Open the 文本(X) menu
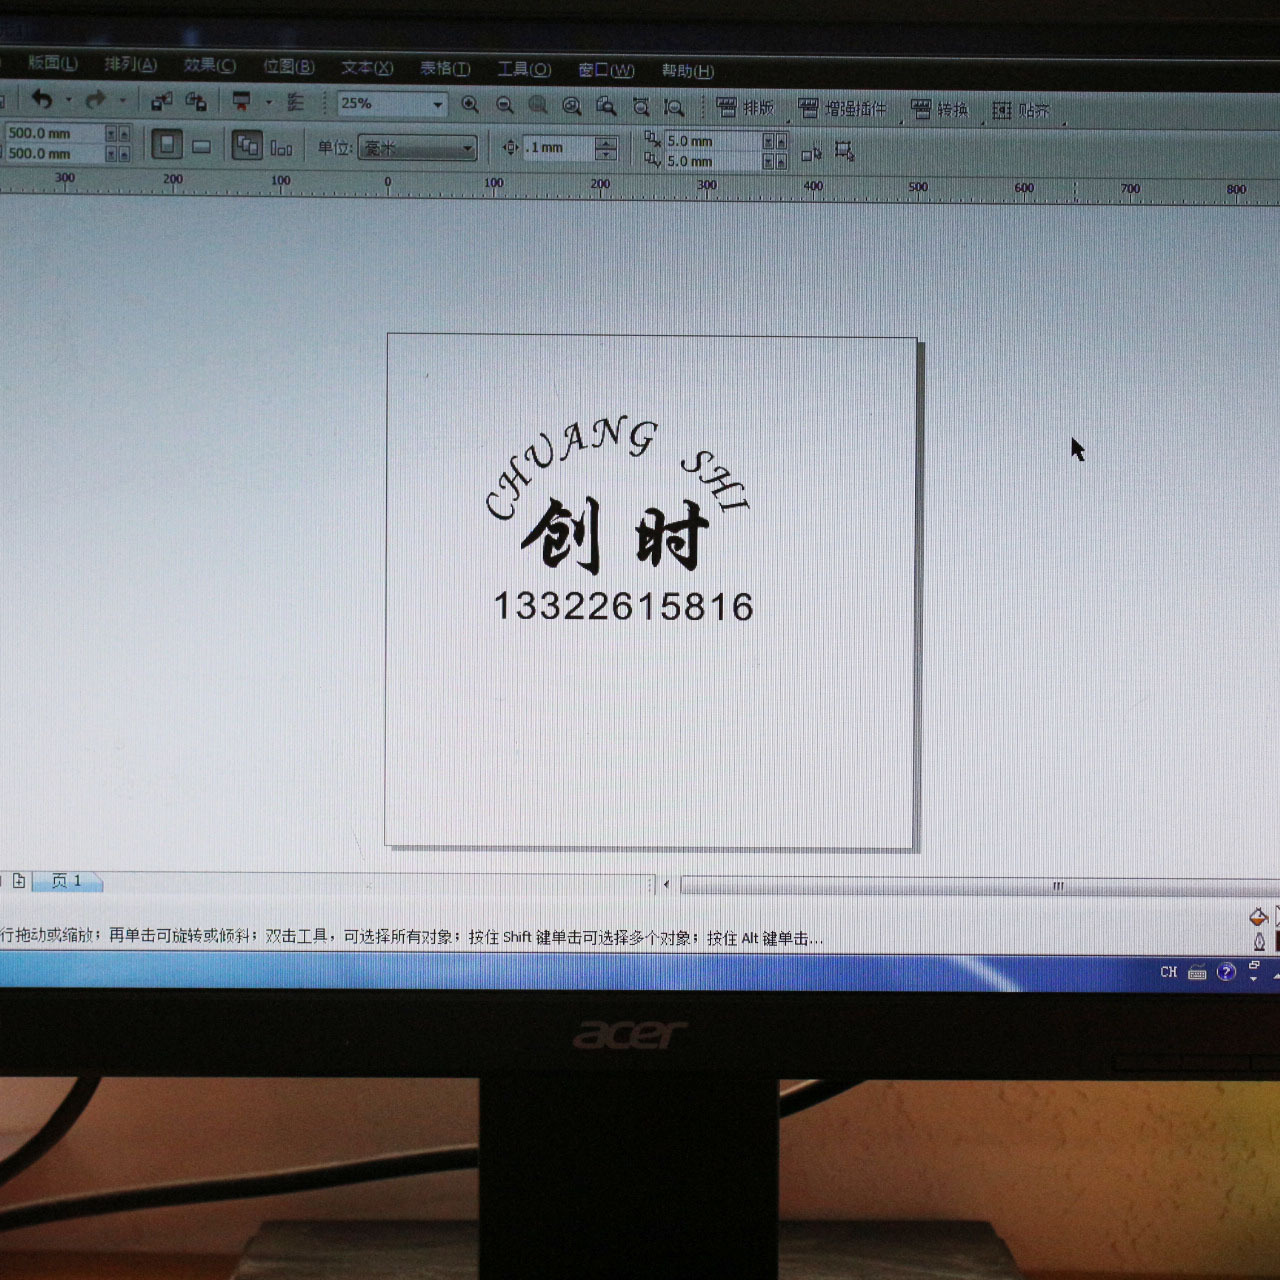The width and height of the screenshot is (1280, 1280). pos(367,67)
